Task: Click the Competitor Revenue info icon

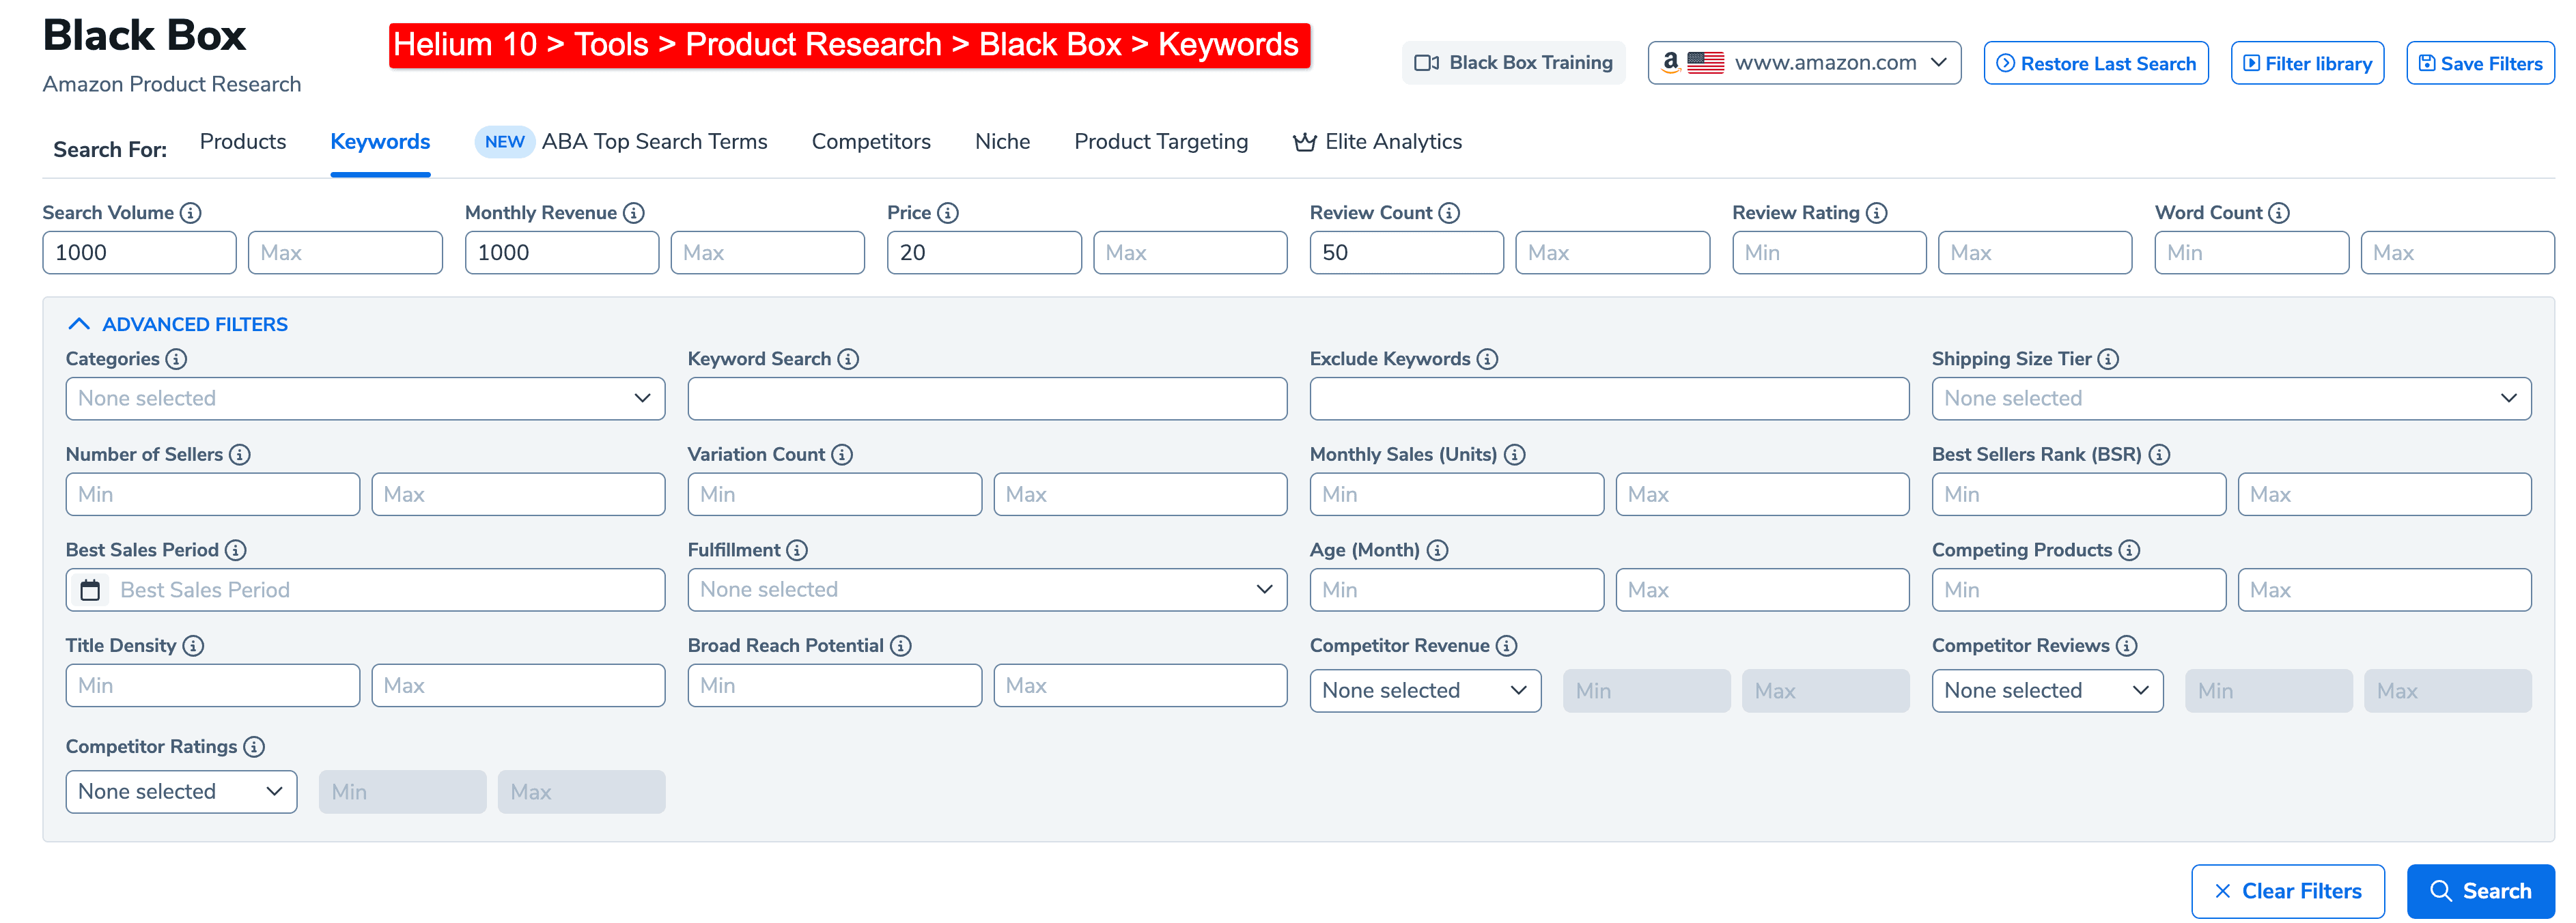Action: pos(1506,646)
